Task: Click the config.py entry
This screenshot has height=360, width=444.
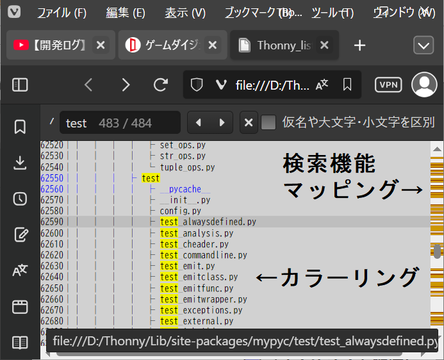Action: 181,211
